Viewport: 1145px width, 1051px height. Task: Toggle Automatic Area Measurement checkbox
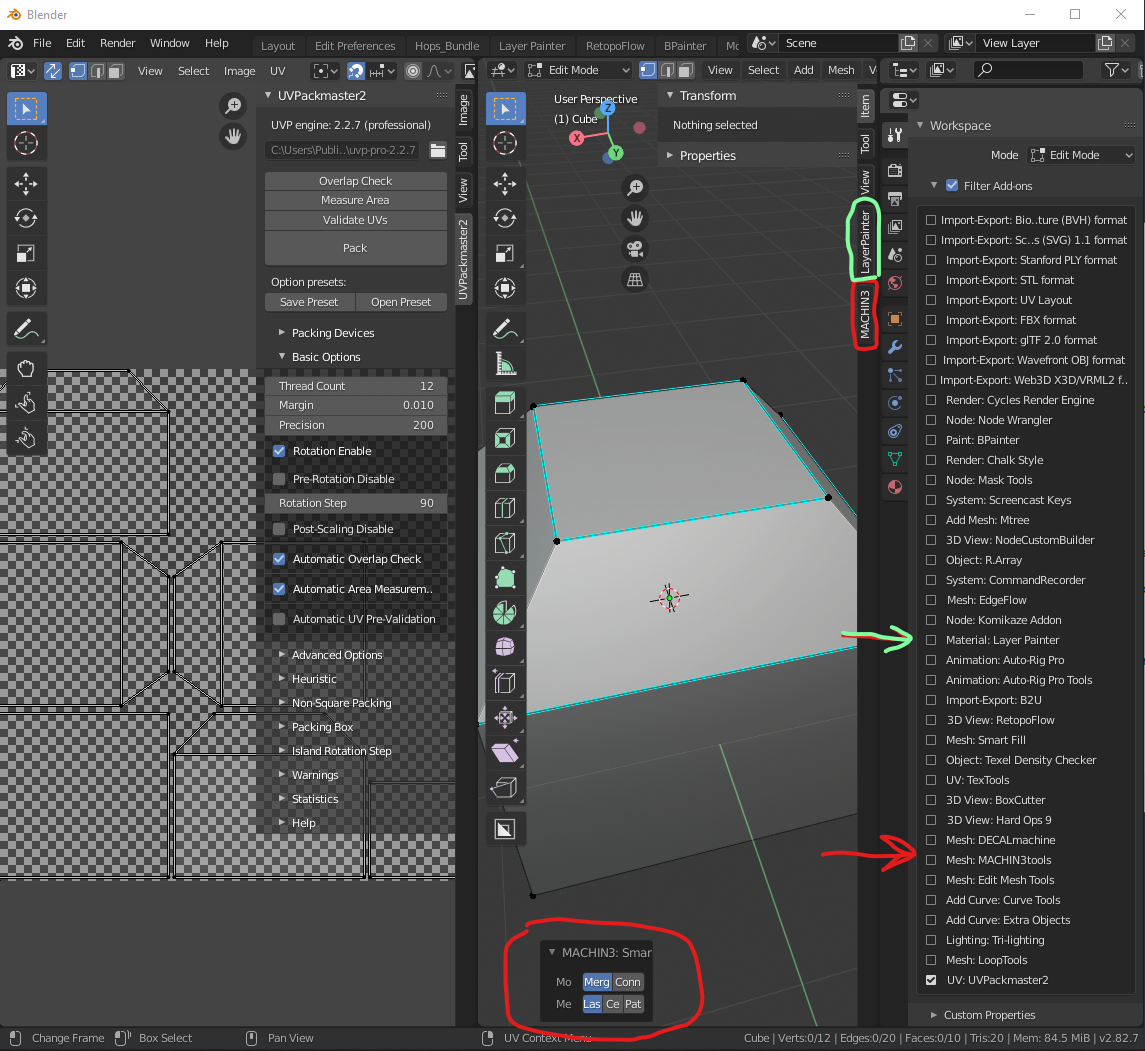click(x=279, y=589)
